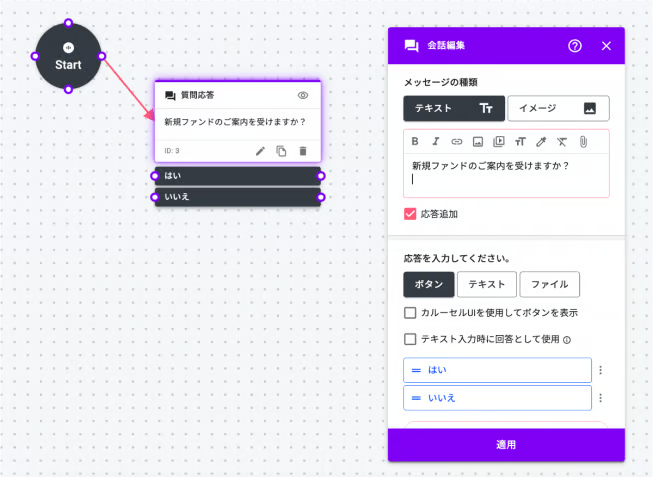653x477 pixels.
Task: Switch the message type to イメージ
Action: (x=557, y=108)
